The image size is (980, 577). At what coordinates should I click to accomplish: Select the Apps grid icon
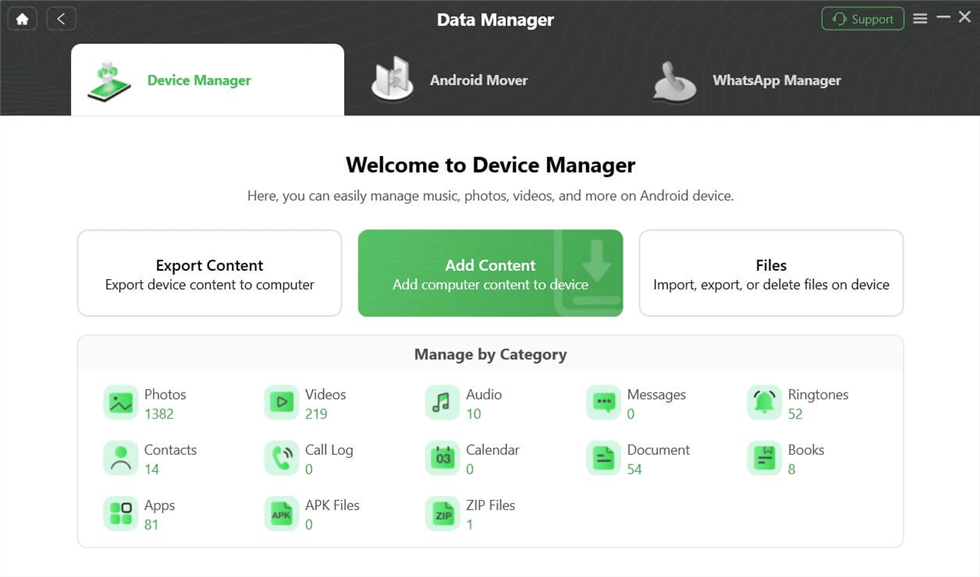tap(121, 513)
